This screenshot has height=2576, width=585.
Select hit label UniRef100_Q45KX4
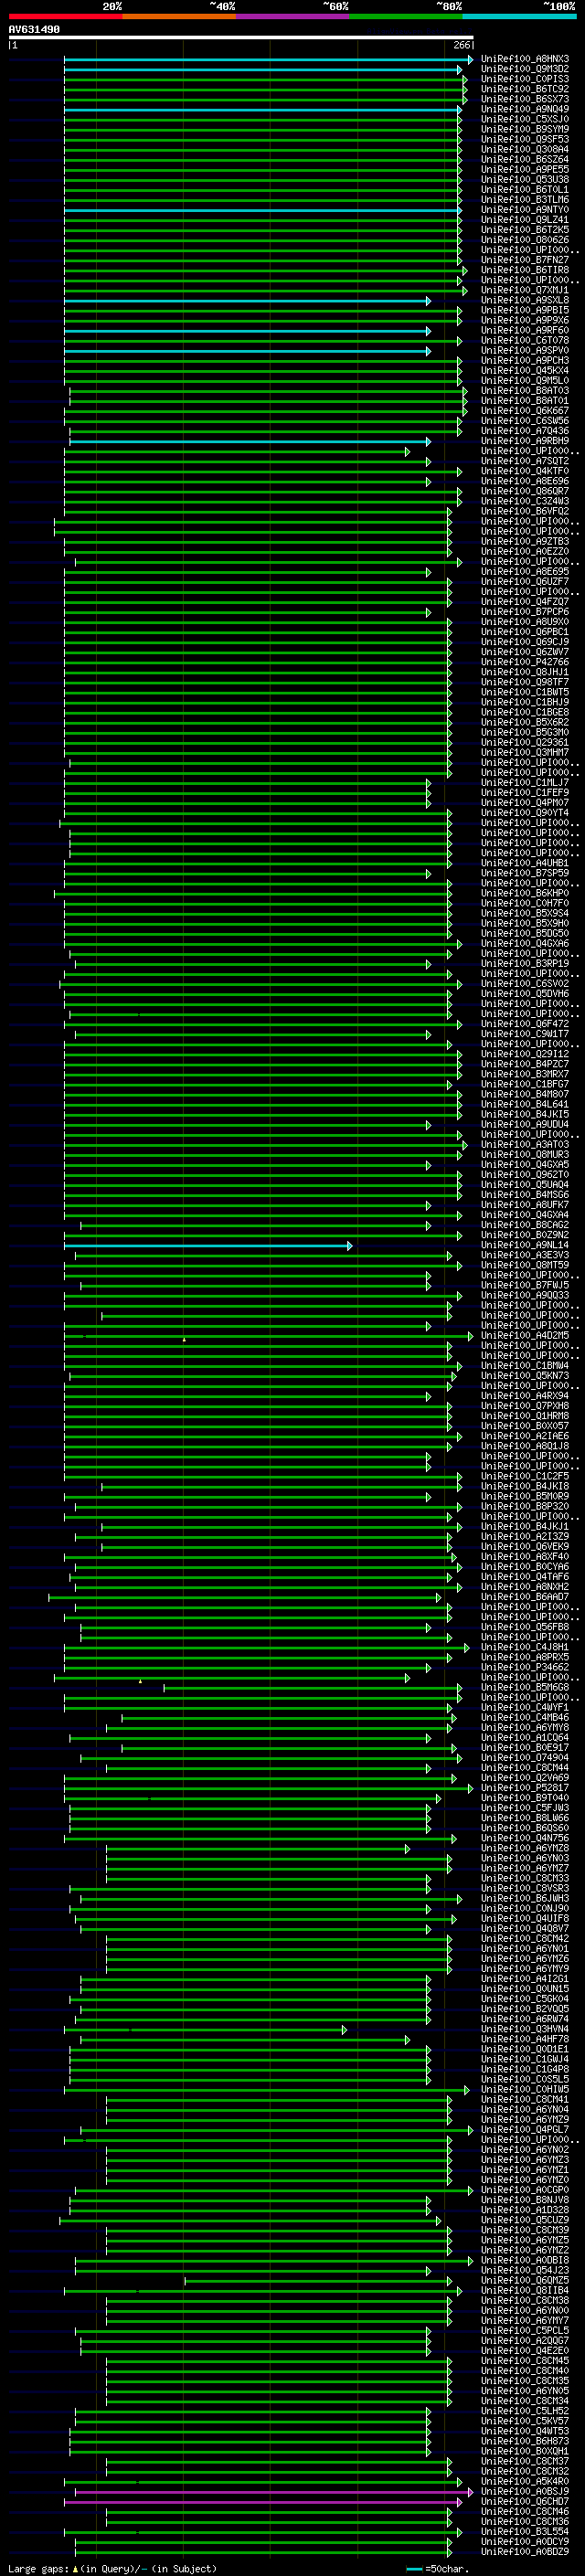point(525,370)
